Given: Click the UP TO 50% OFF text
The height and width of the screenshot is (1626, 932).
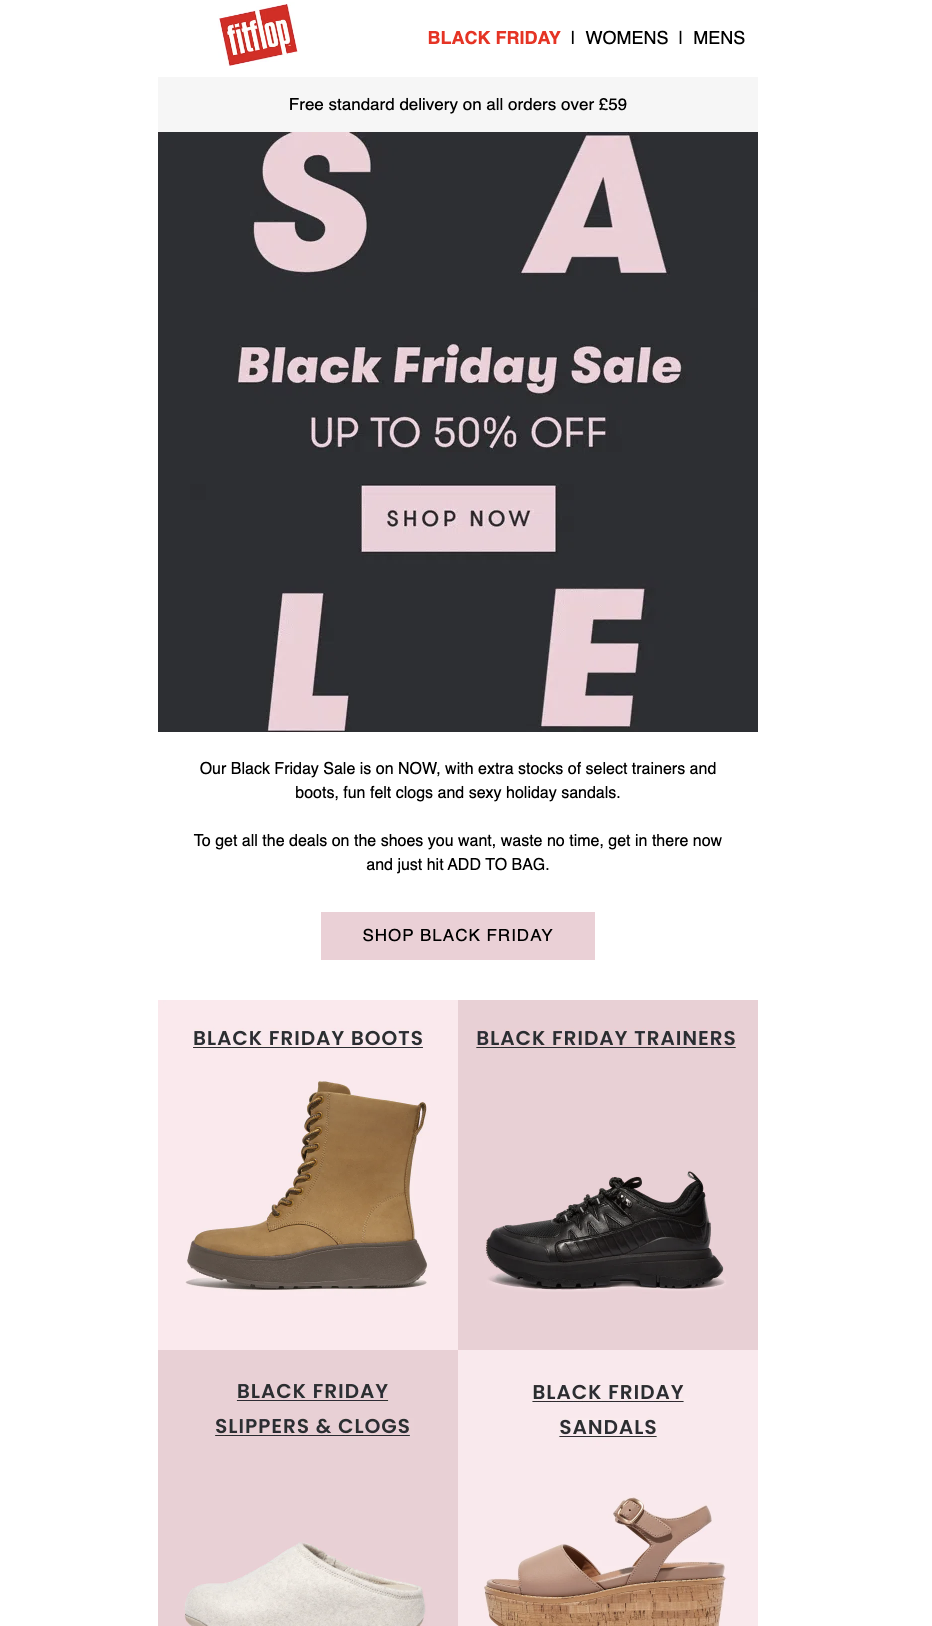Looking at the screenshot, I should (x=458, y=433).
